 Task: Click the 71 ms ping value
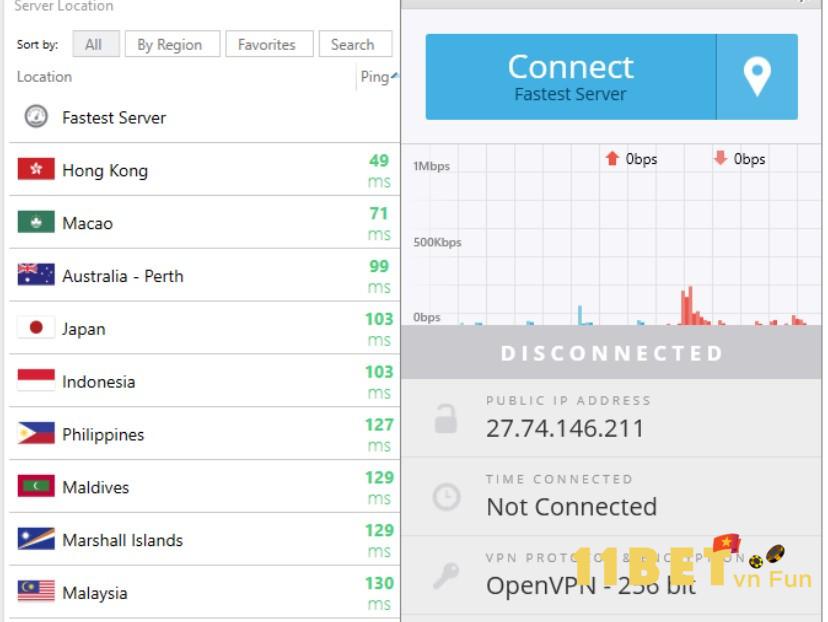(379, 223)
